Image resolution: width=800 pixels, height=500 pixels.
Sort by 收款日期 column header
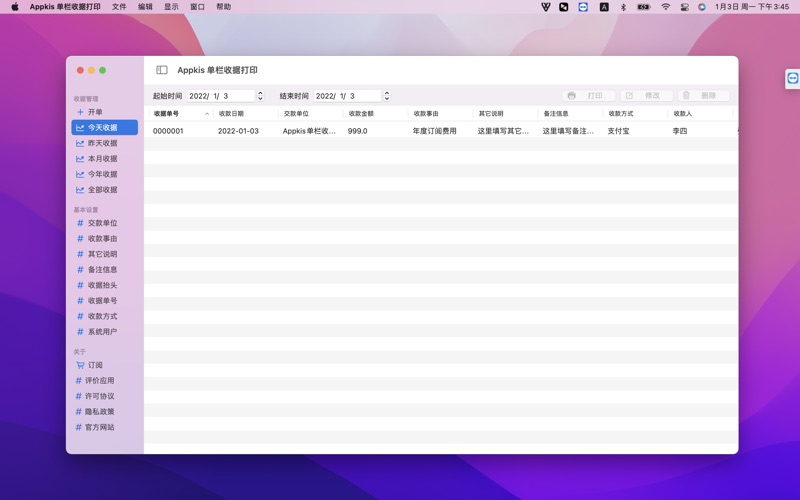coord(246,114)
